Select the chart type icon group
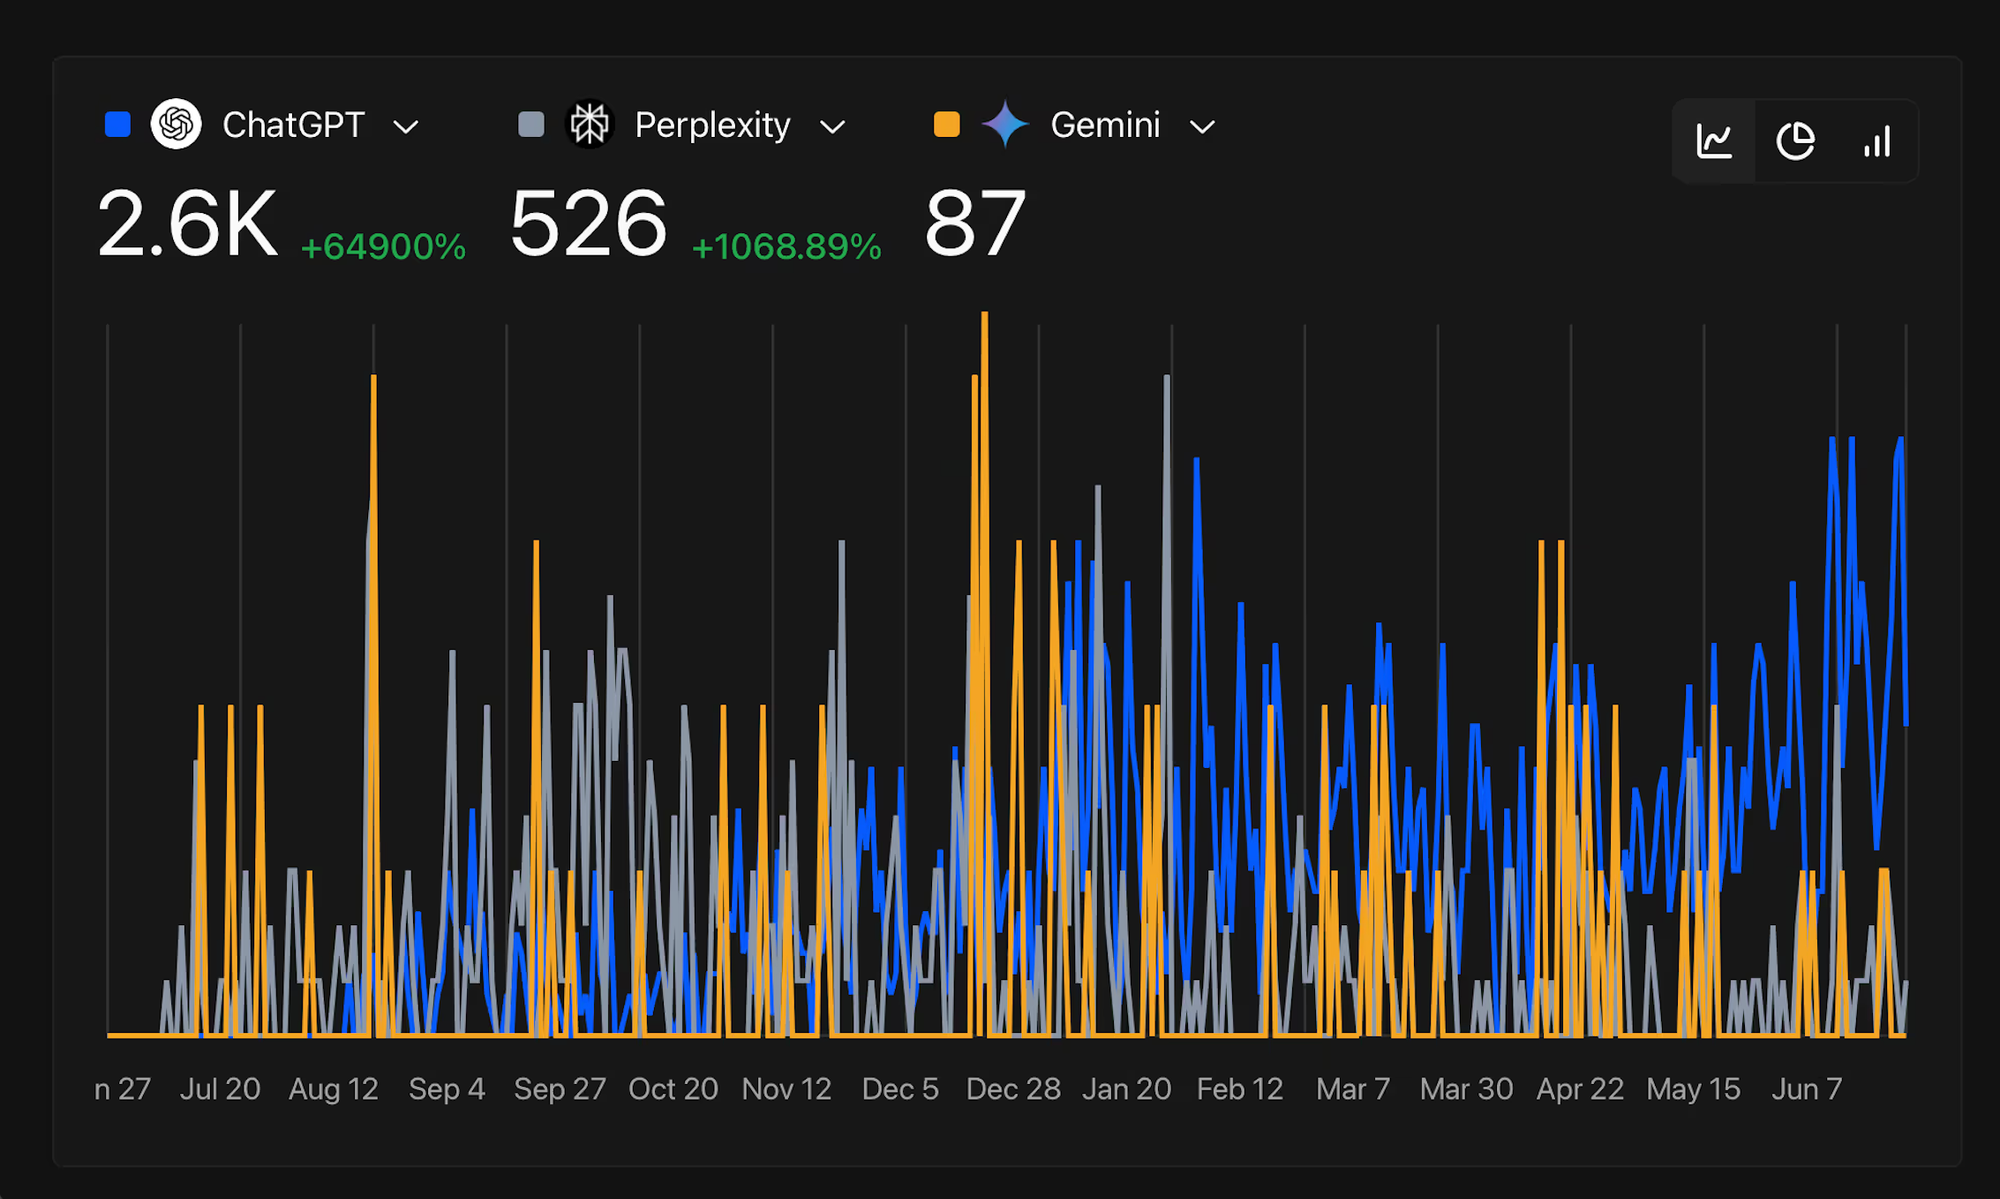Image resolution: width=2000 pixels, height=1199 pixels. [x=1796, y=141]
